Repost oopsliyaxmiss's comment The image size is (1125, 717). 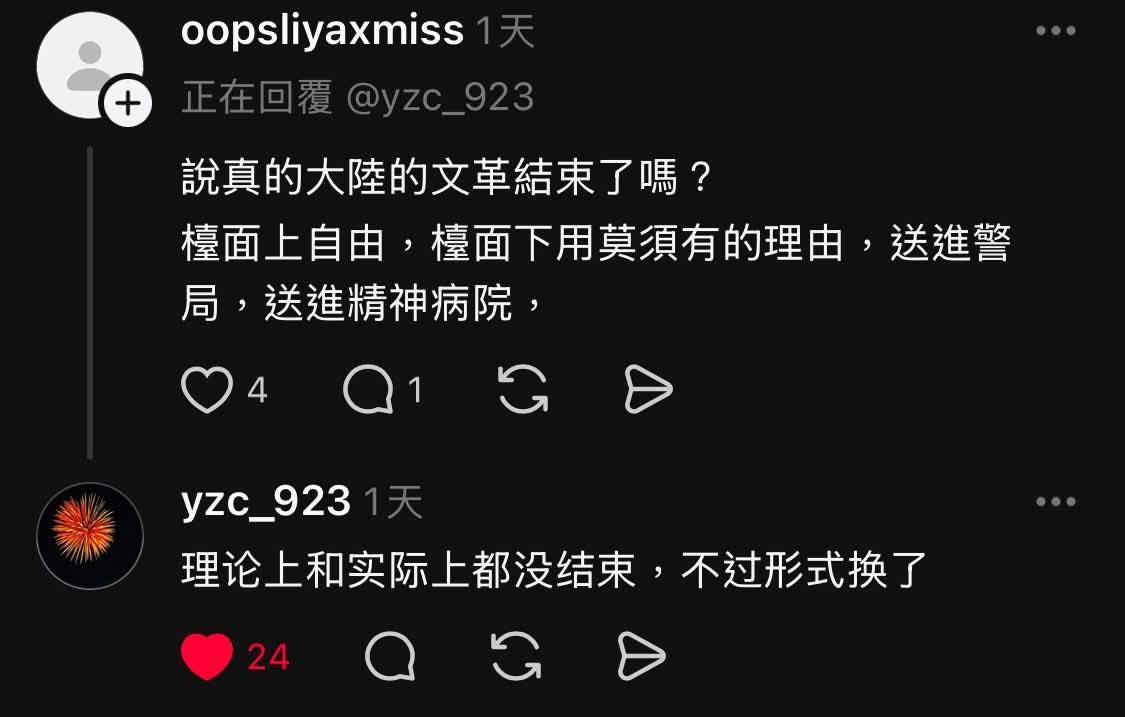tap(523, 389)
